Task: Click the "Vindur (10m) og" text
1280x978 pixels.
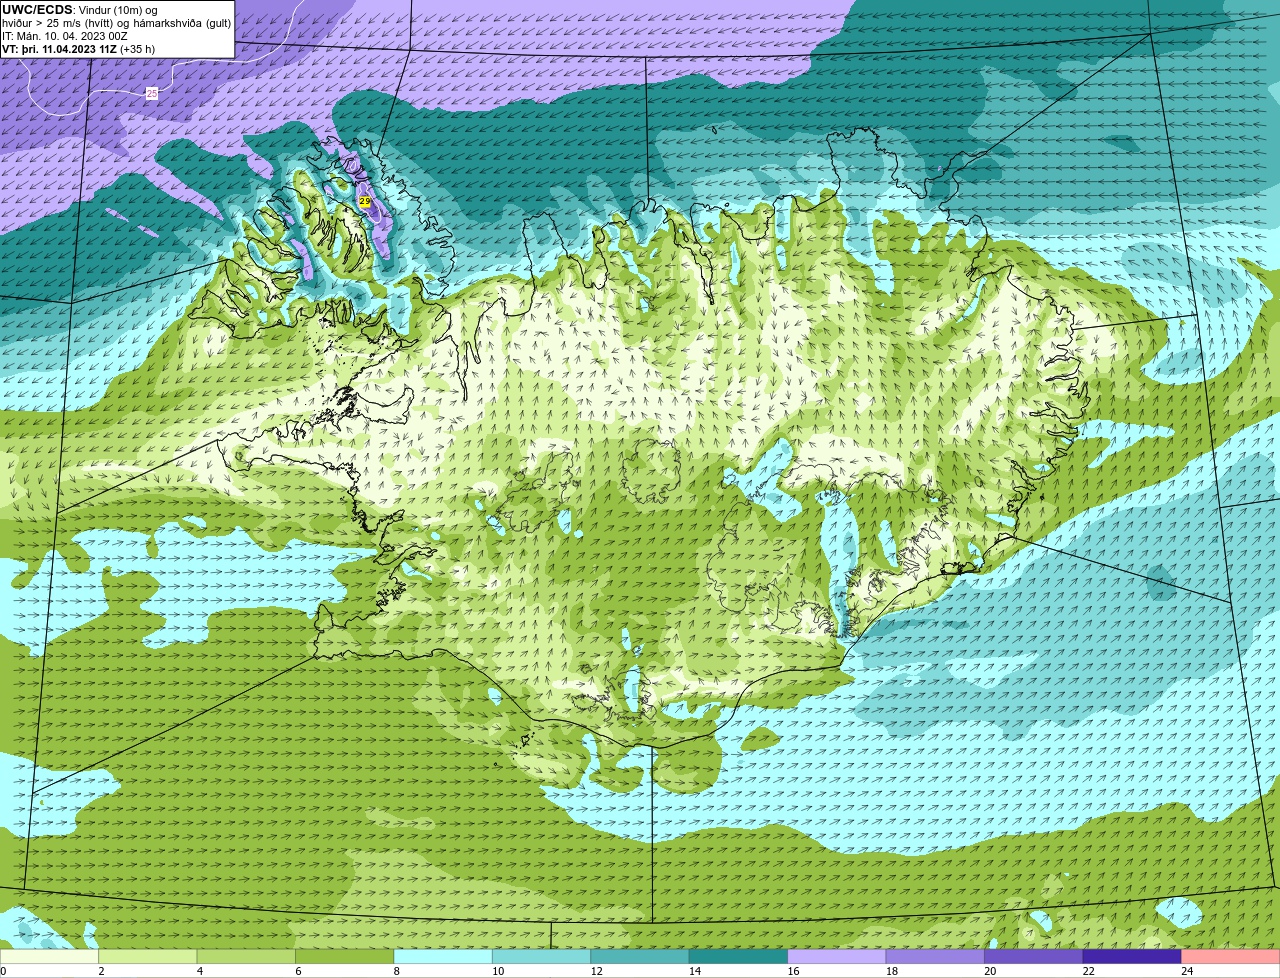Action: pyautogui.click(x=117, y=10)
